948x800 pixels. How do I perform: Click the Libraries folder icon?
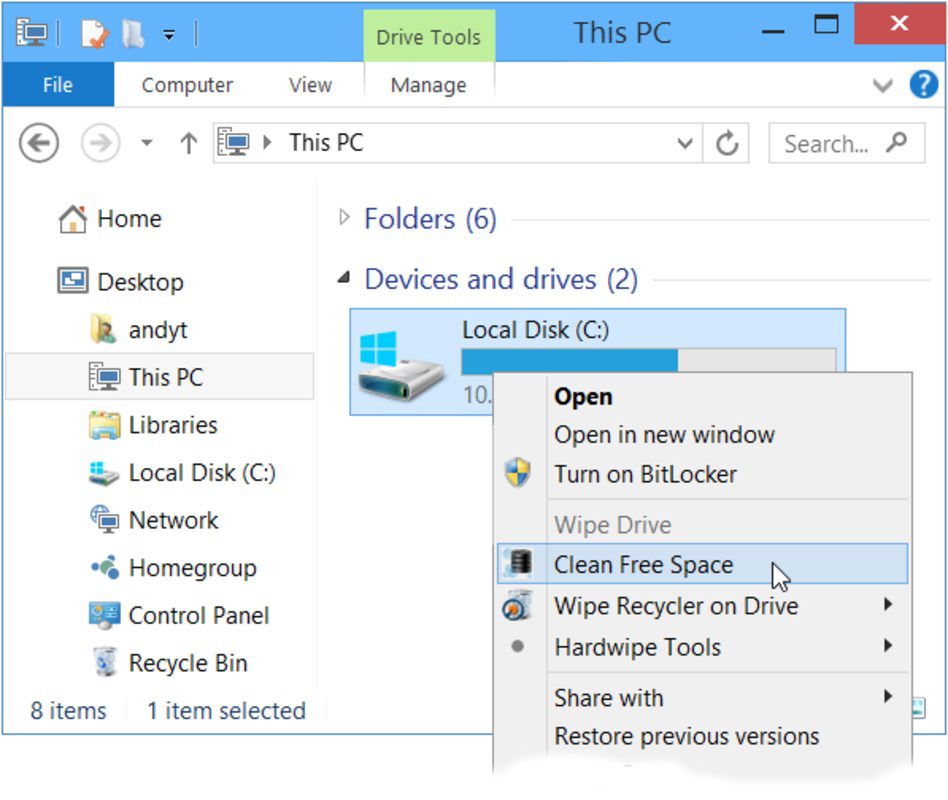[x=104, y=425]
